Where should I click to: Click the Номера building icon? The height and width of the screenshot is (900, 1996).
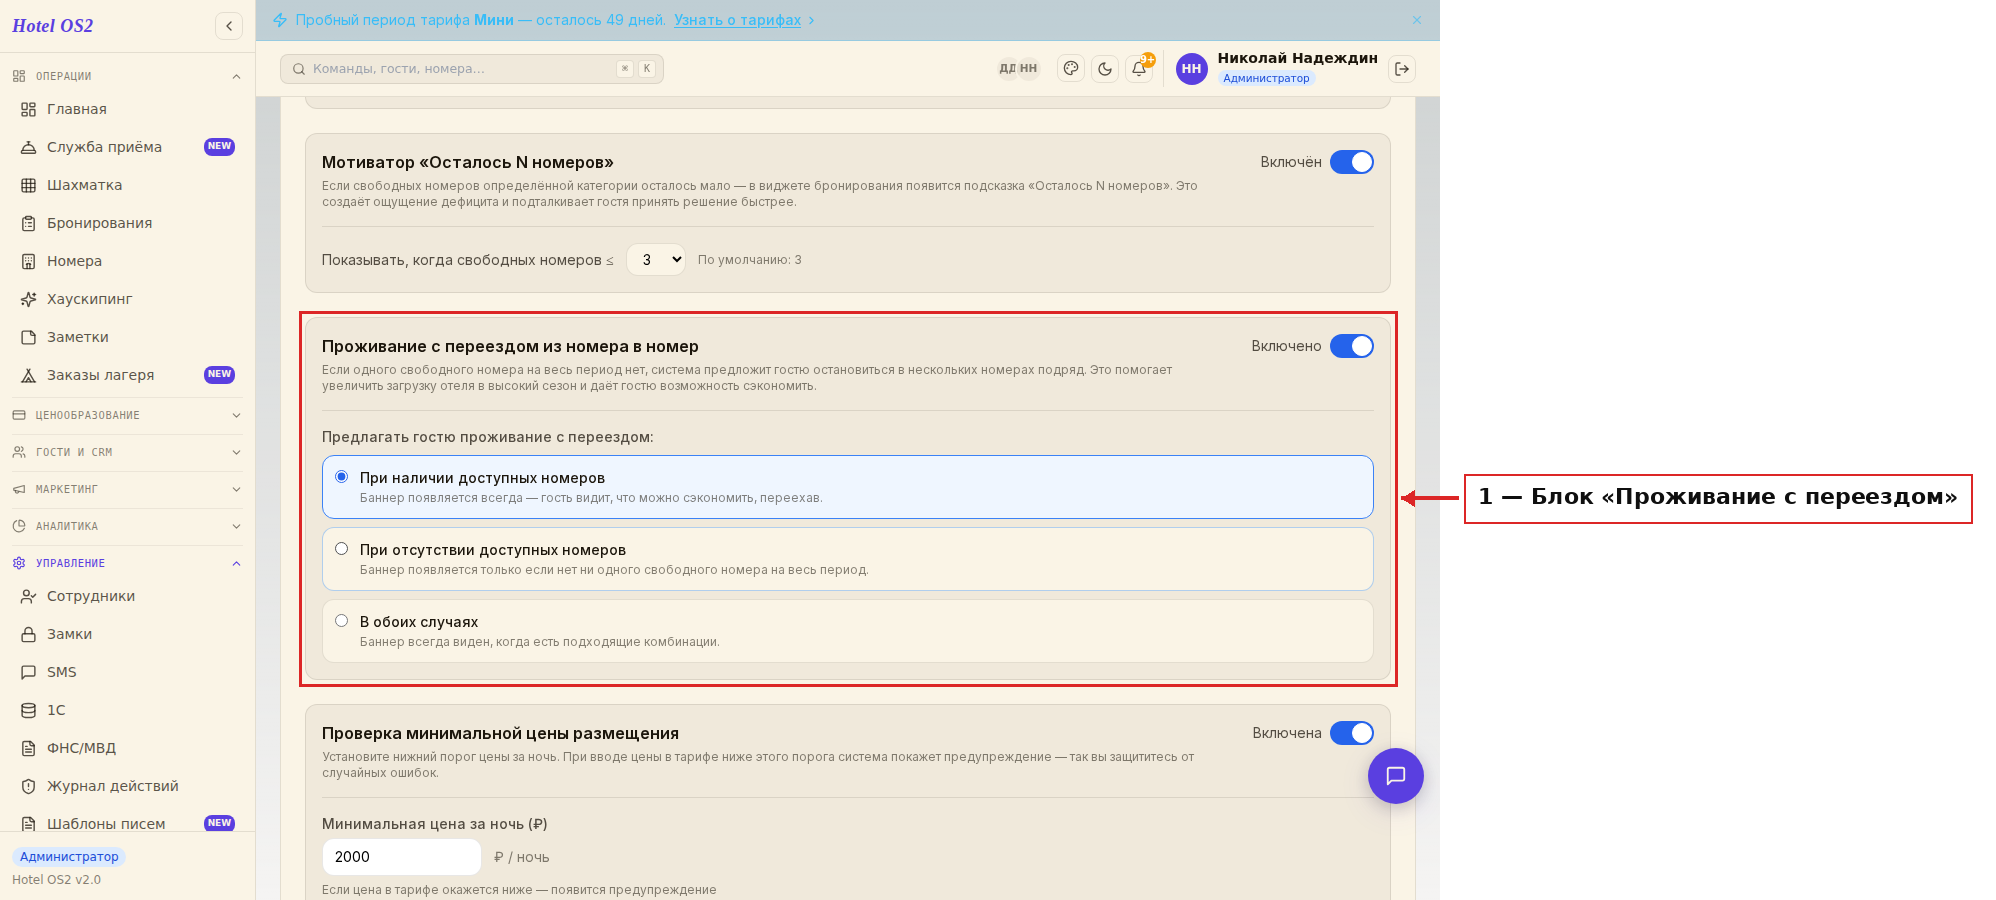(x=28, y=261)
